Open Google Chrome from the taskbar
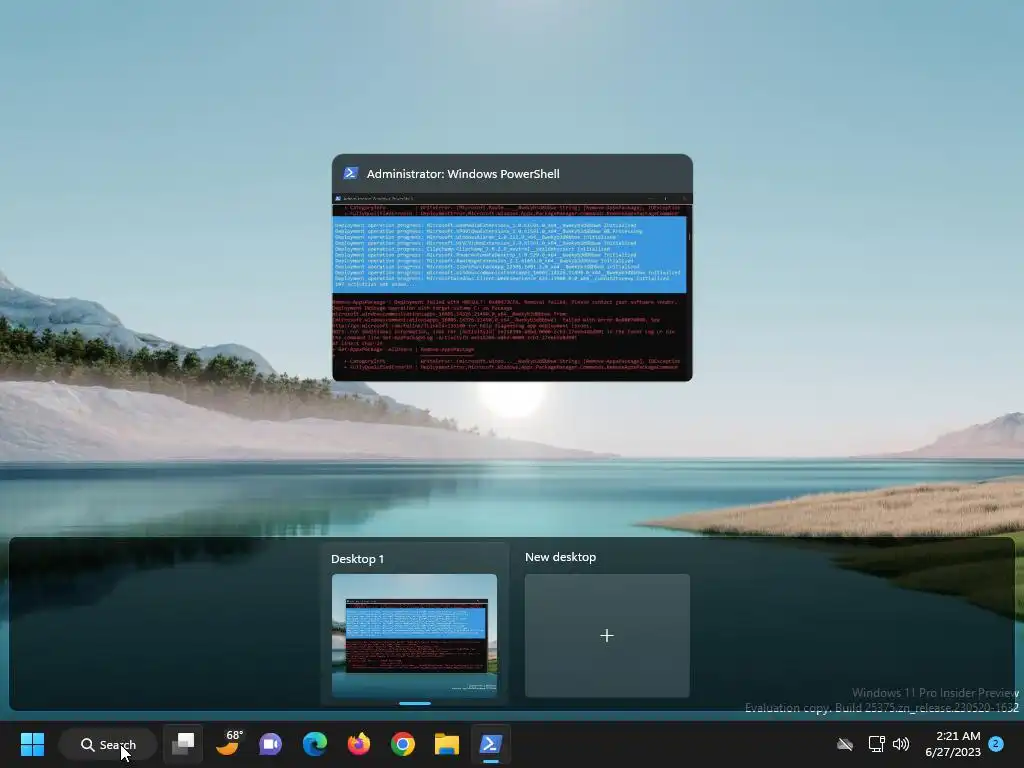Image resolution: width=1024 pixels, height=768 pixels. pos(403,744)
